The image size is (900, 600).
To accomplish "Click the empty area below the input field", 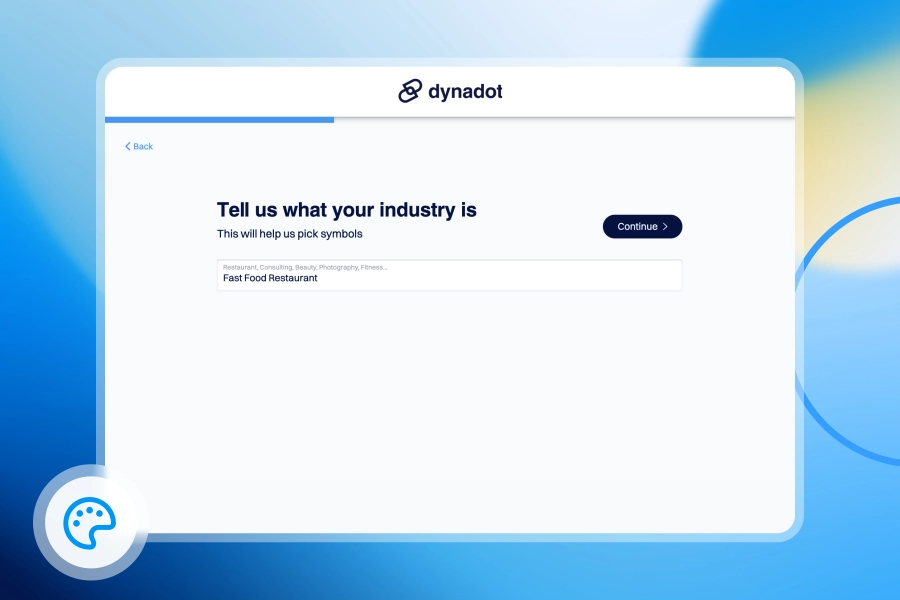I will (x=450, y=400).
